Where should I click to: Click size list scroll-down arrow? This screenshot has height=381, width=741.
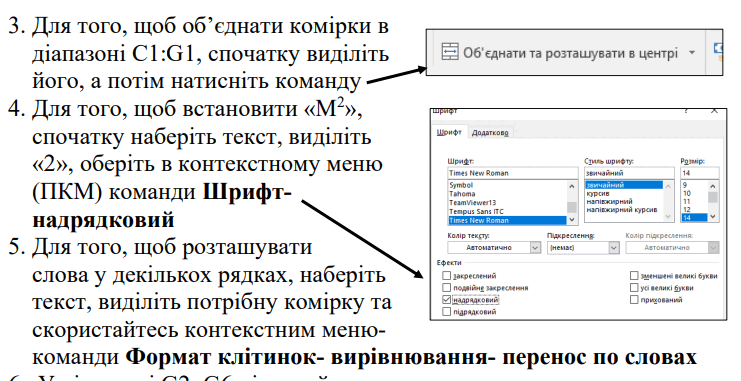pos(713,216)
